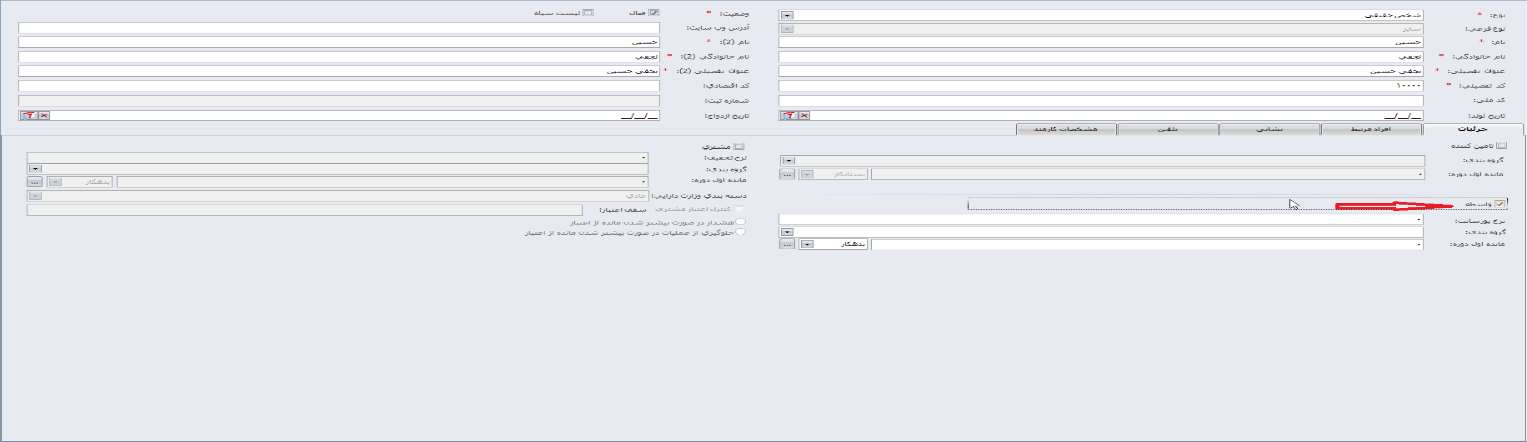This screenshot has height=442, width=1527.
Task: Tick the مشتری checkbox
Action: click(739, 146)
